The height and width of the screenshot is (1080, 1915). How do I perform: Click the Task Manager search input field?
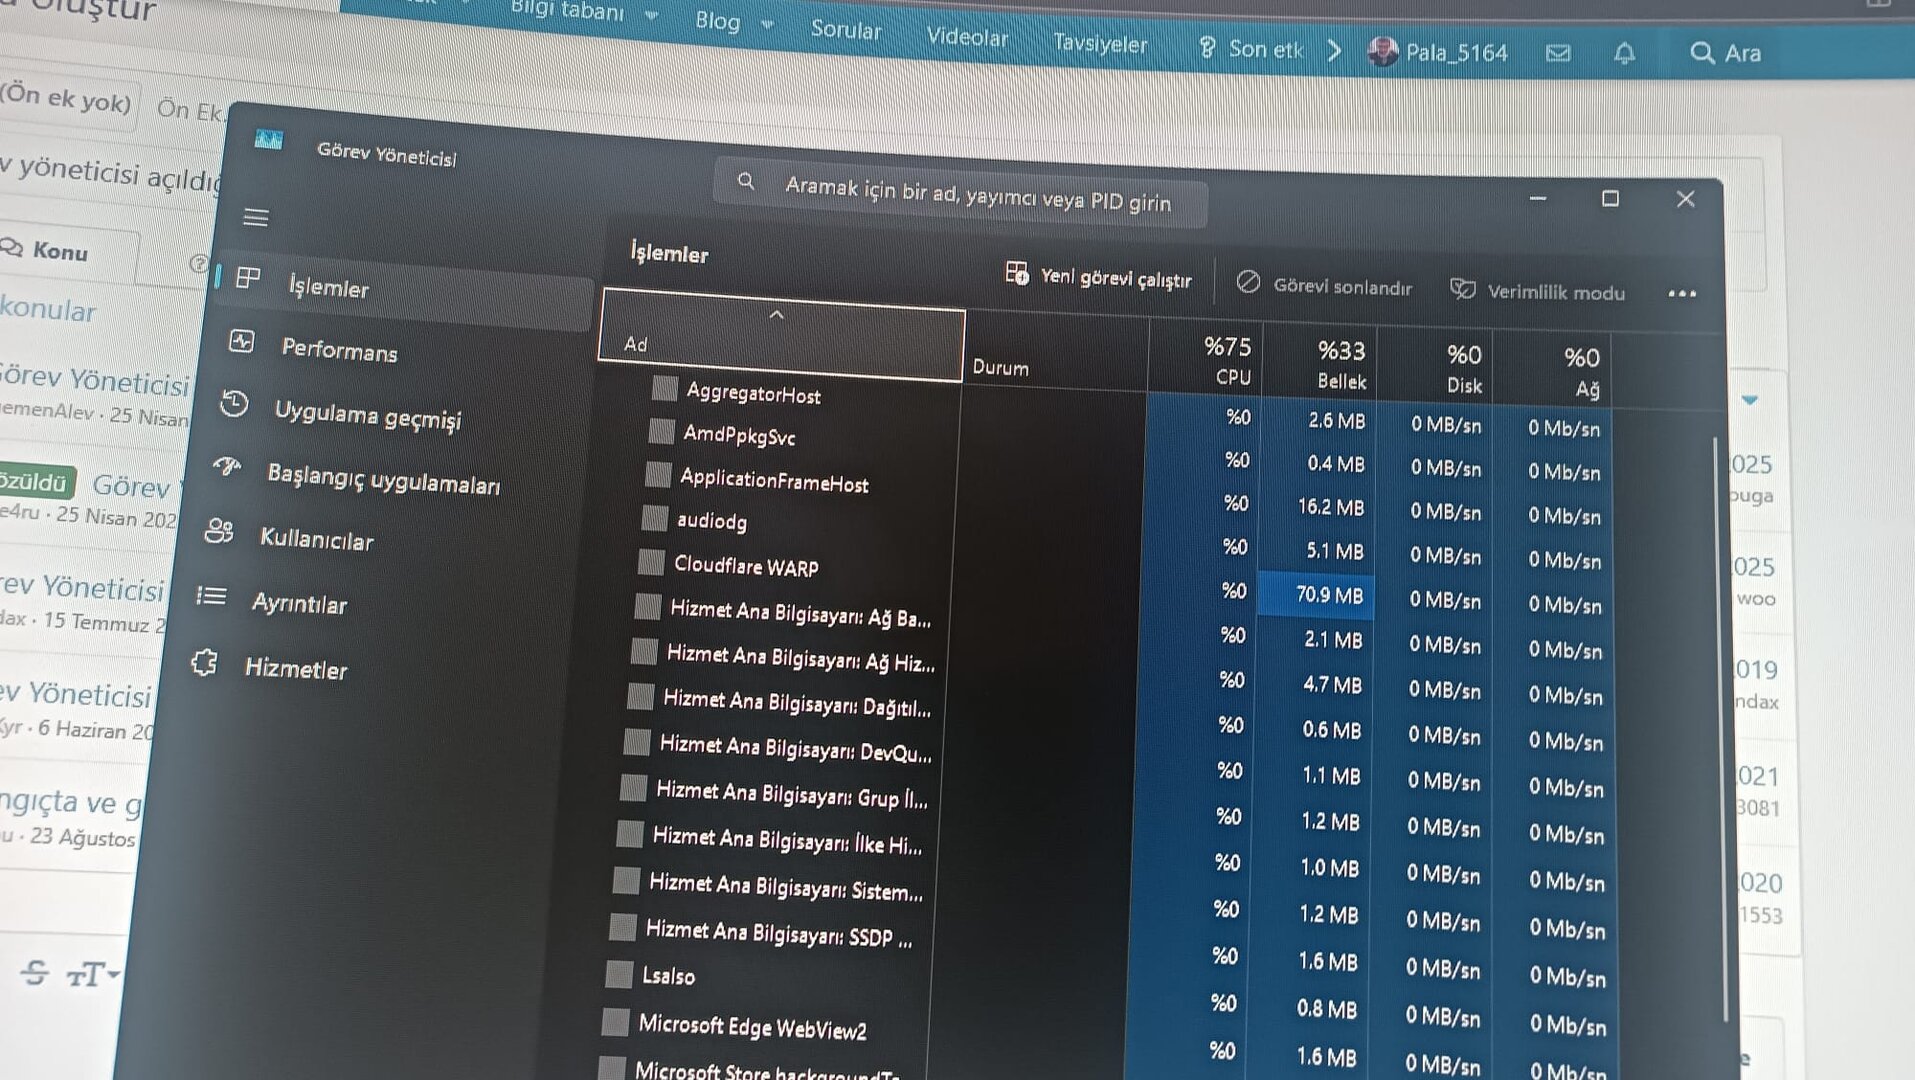tap(961, 192)
